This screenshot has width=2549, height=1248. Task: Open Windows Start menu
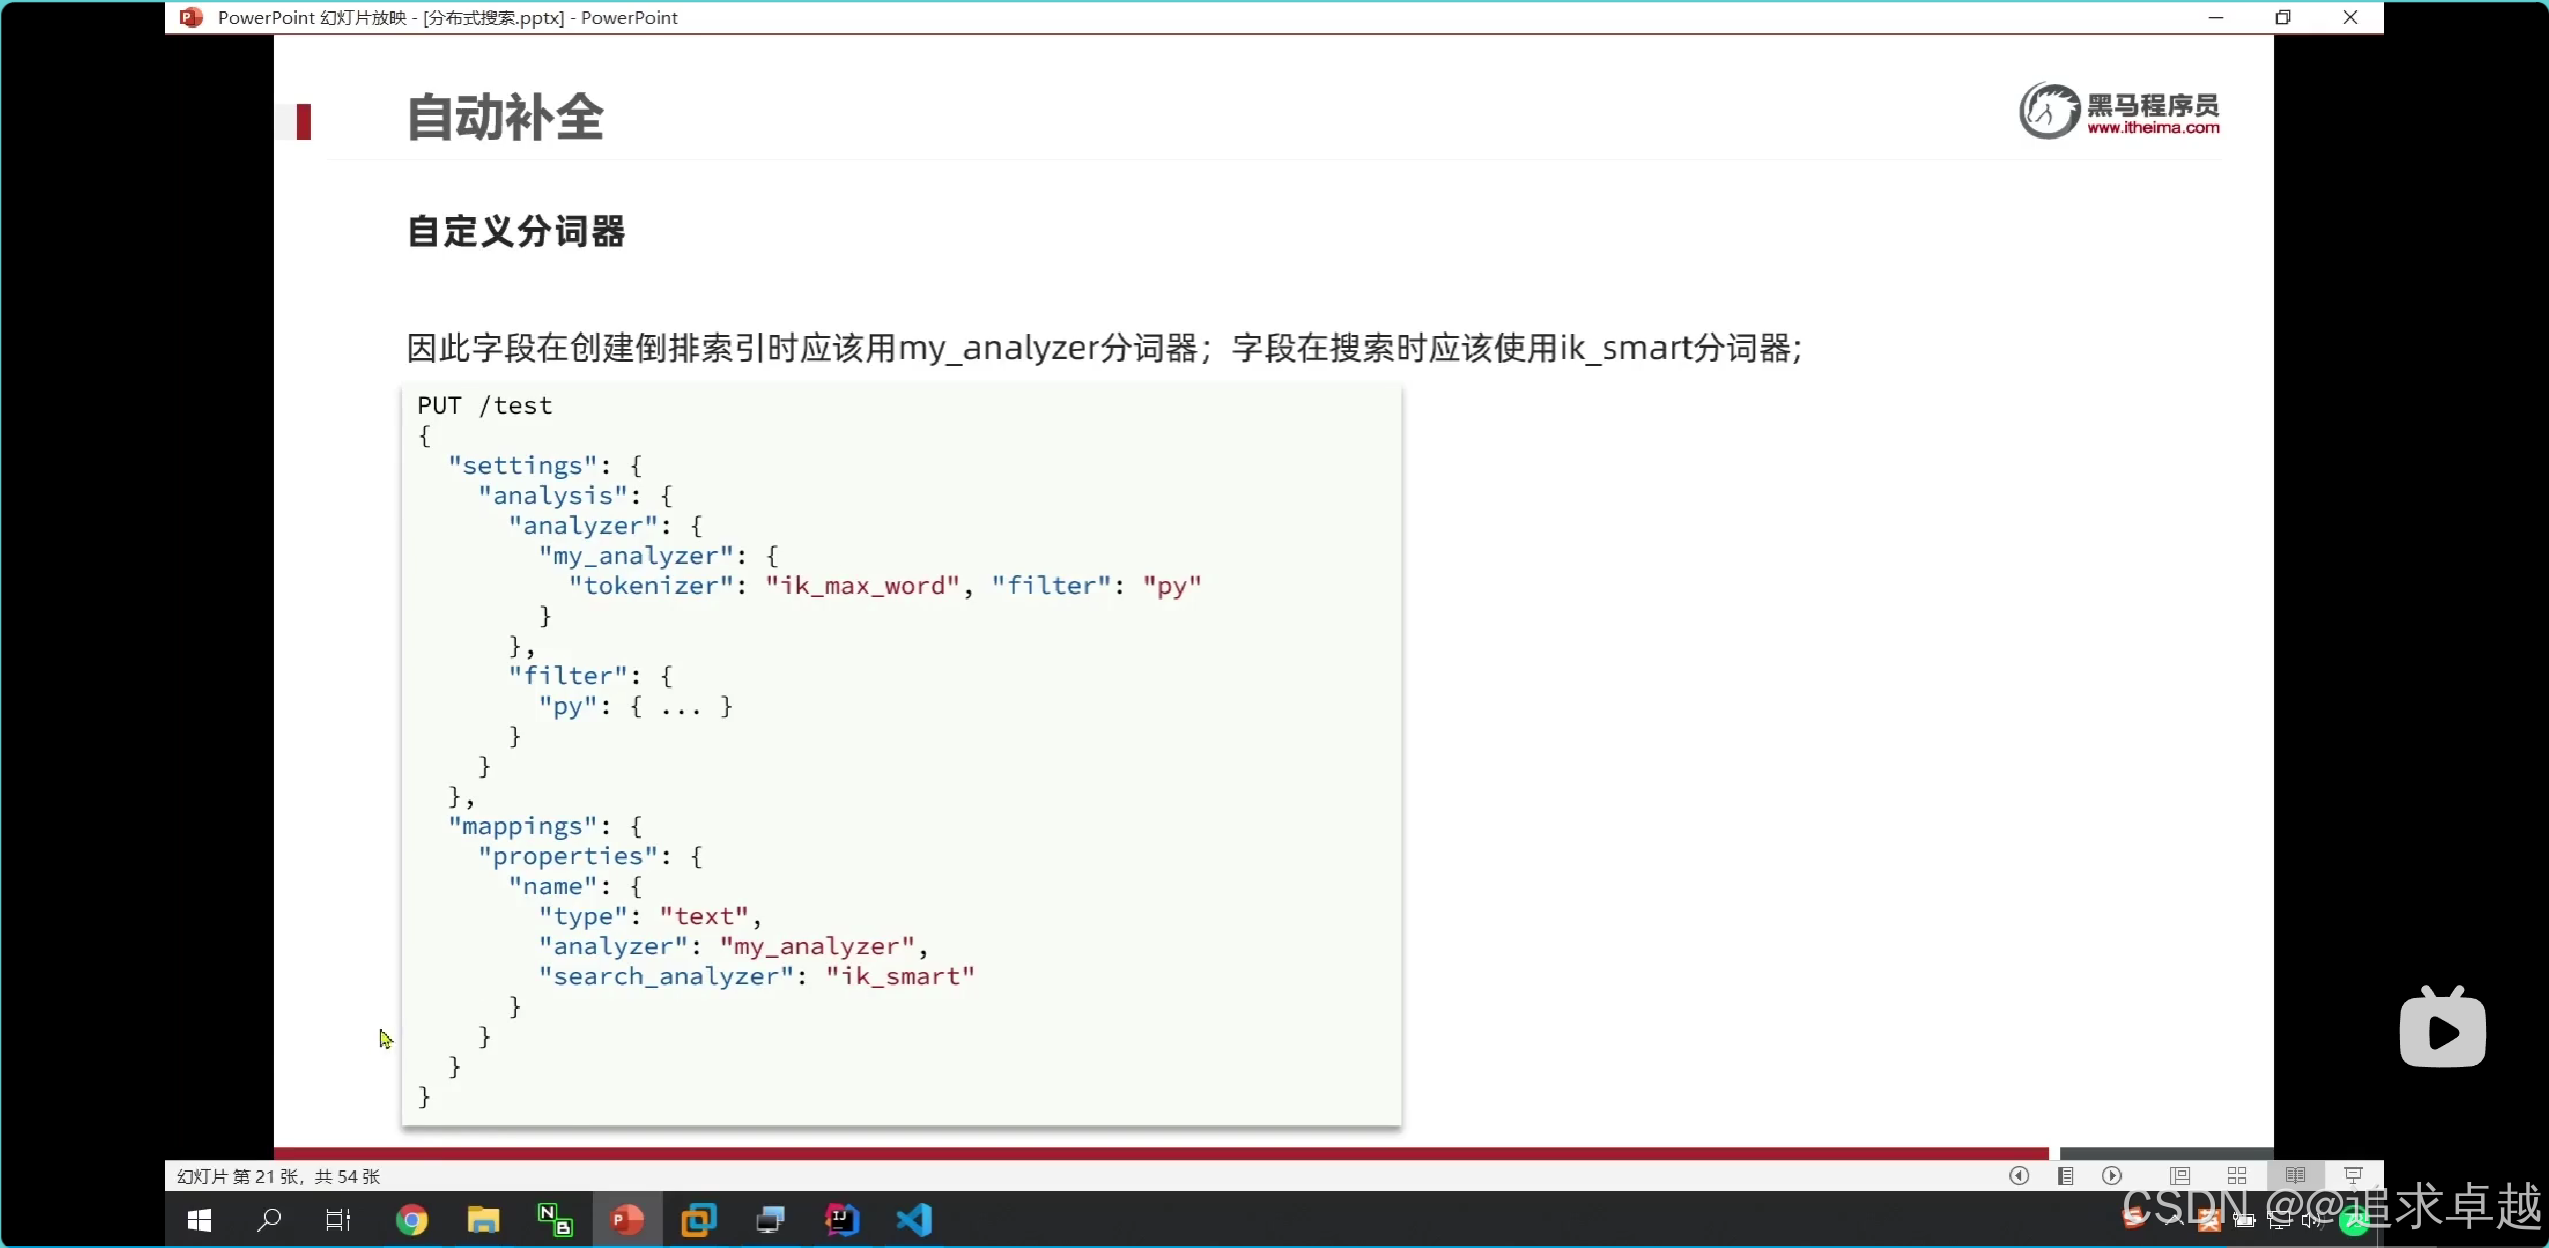tap(199, 1220)
